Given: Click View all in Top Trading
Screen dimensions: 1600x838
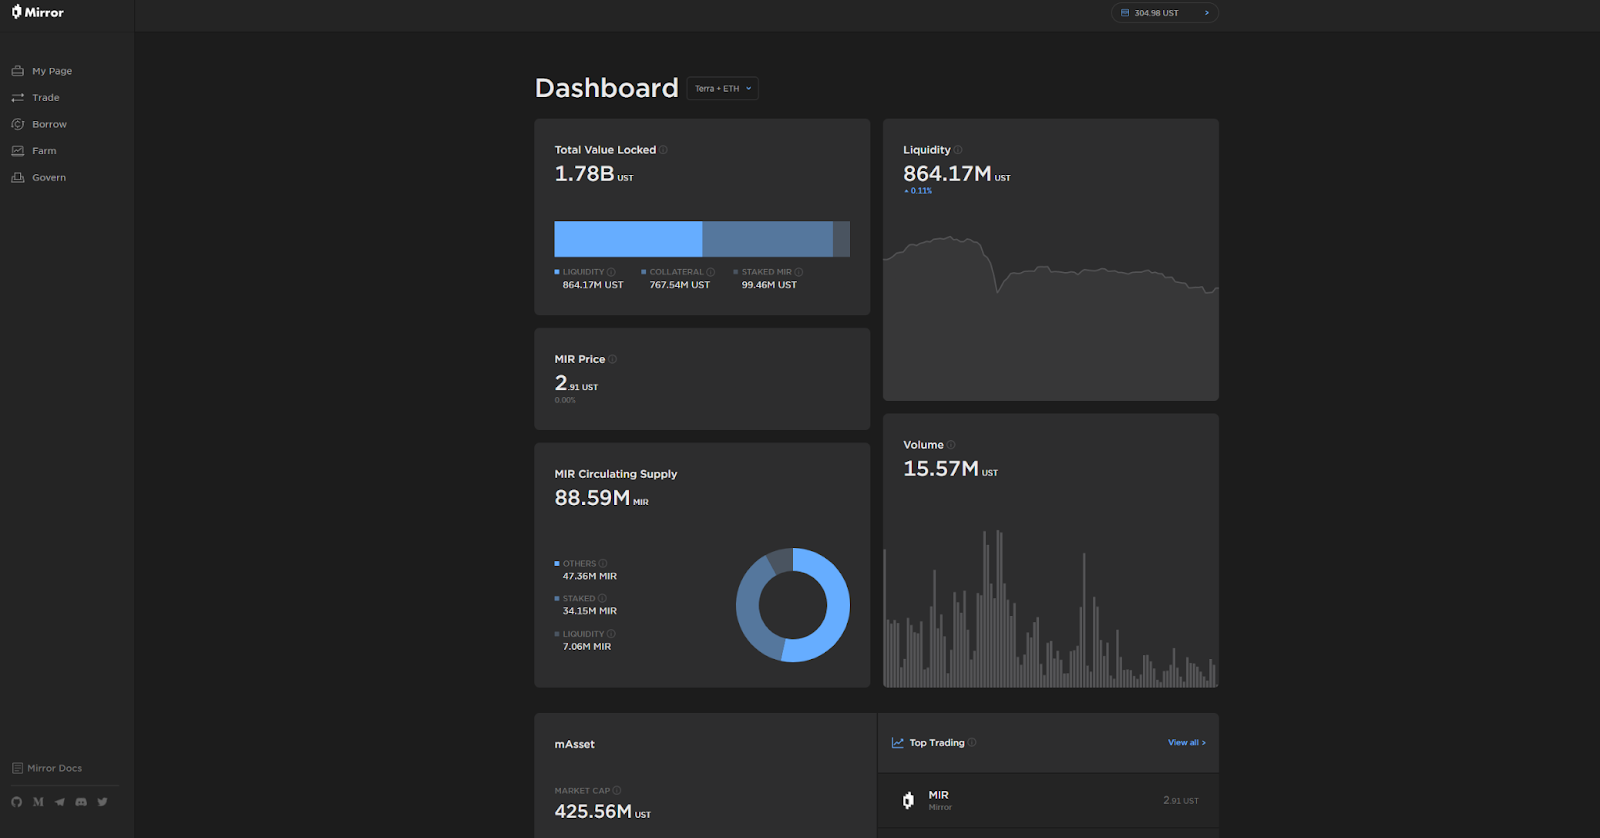Looking at the screenshot, I should [1187, 743].
